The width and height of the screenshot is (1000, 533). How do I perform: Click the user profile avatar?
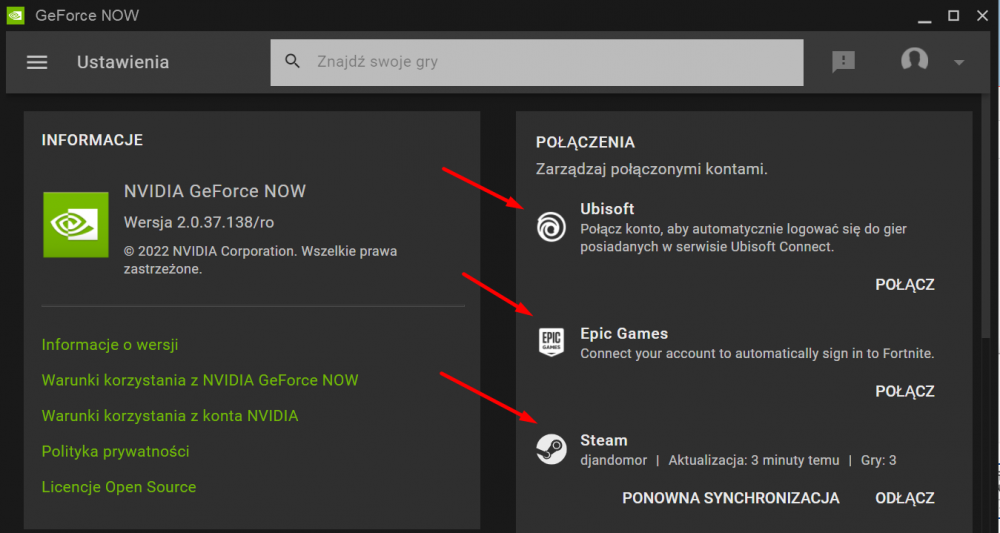914,60
